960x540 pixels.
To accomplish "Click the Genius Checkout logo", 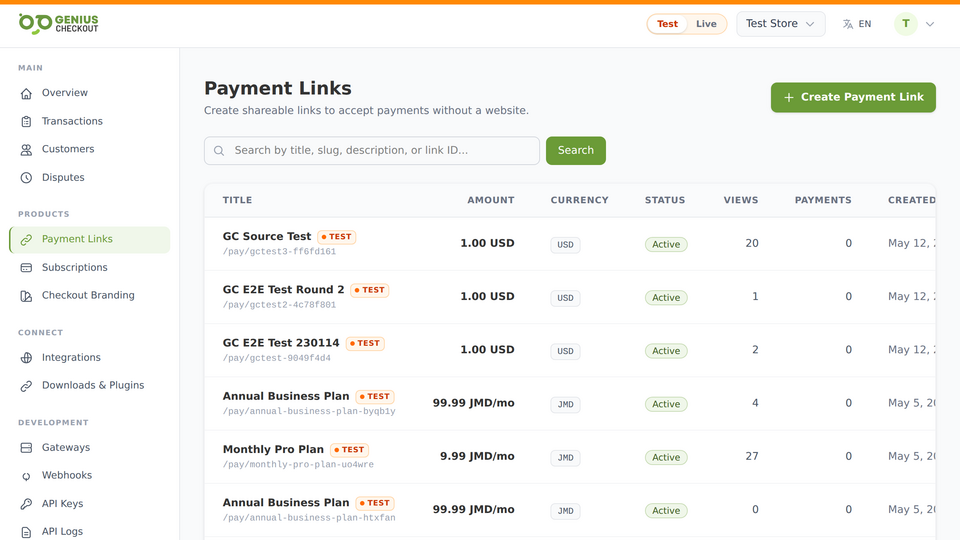I will pyautogui.click(x=58, y=23).
